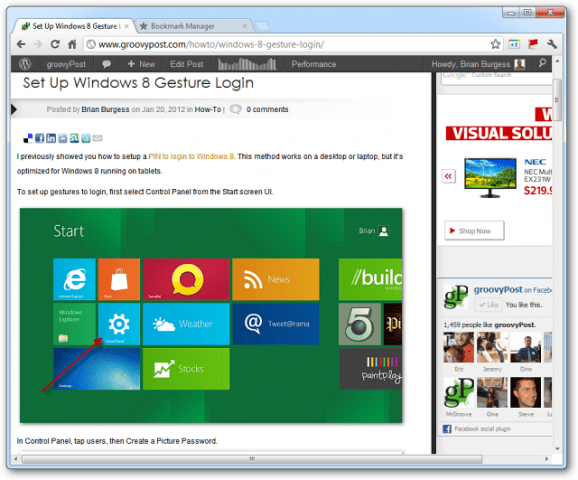Click the Google Custom Search box
The height and width of the screenshot is (480, 578).
coord(497,78)
